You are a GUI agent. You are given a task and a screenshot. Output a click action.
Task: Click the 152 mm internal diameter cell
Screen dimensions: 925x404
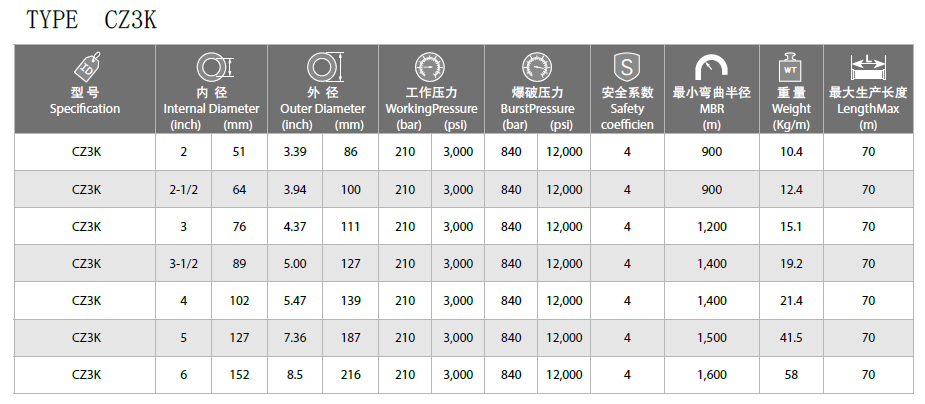coord(239,374)
